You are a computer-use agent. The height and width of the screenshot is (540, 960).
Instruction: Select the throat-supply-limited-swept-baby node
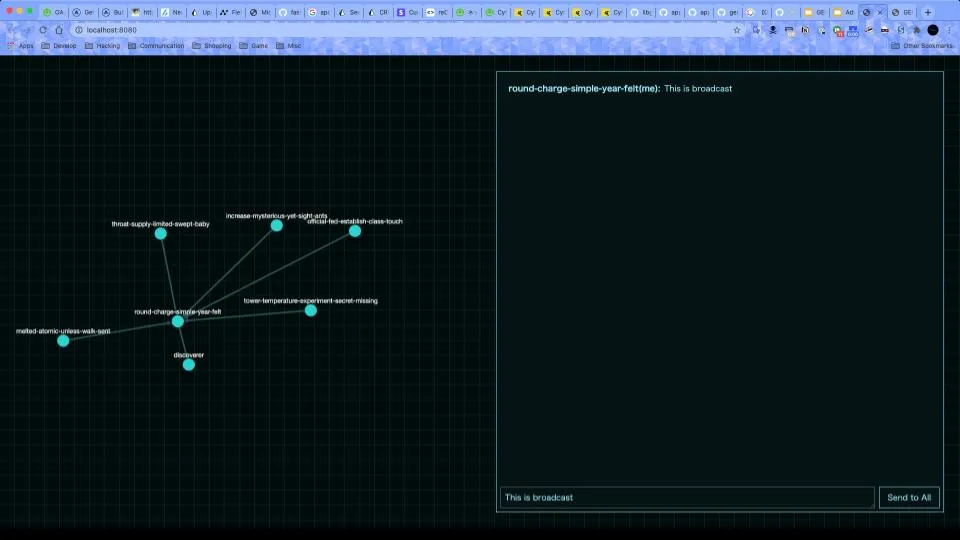[160, 233]
